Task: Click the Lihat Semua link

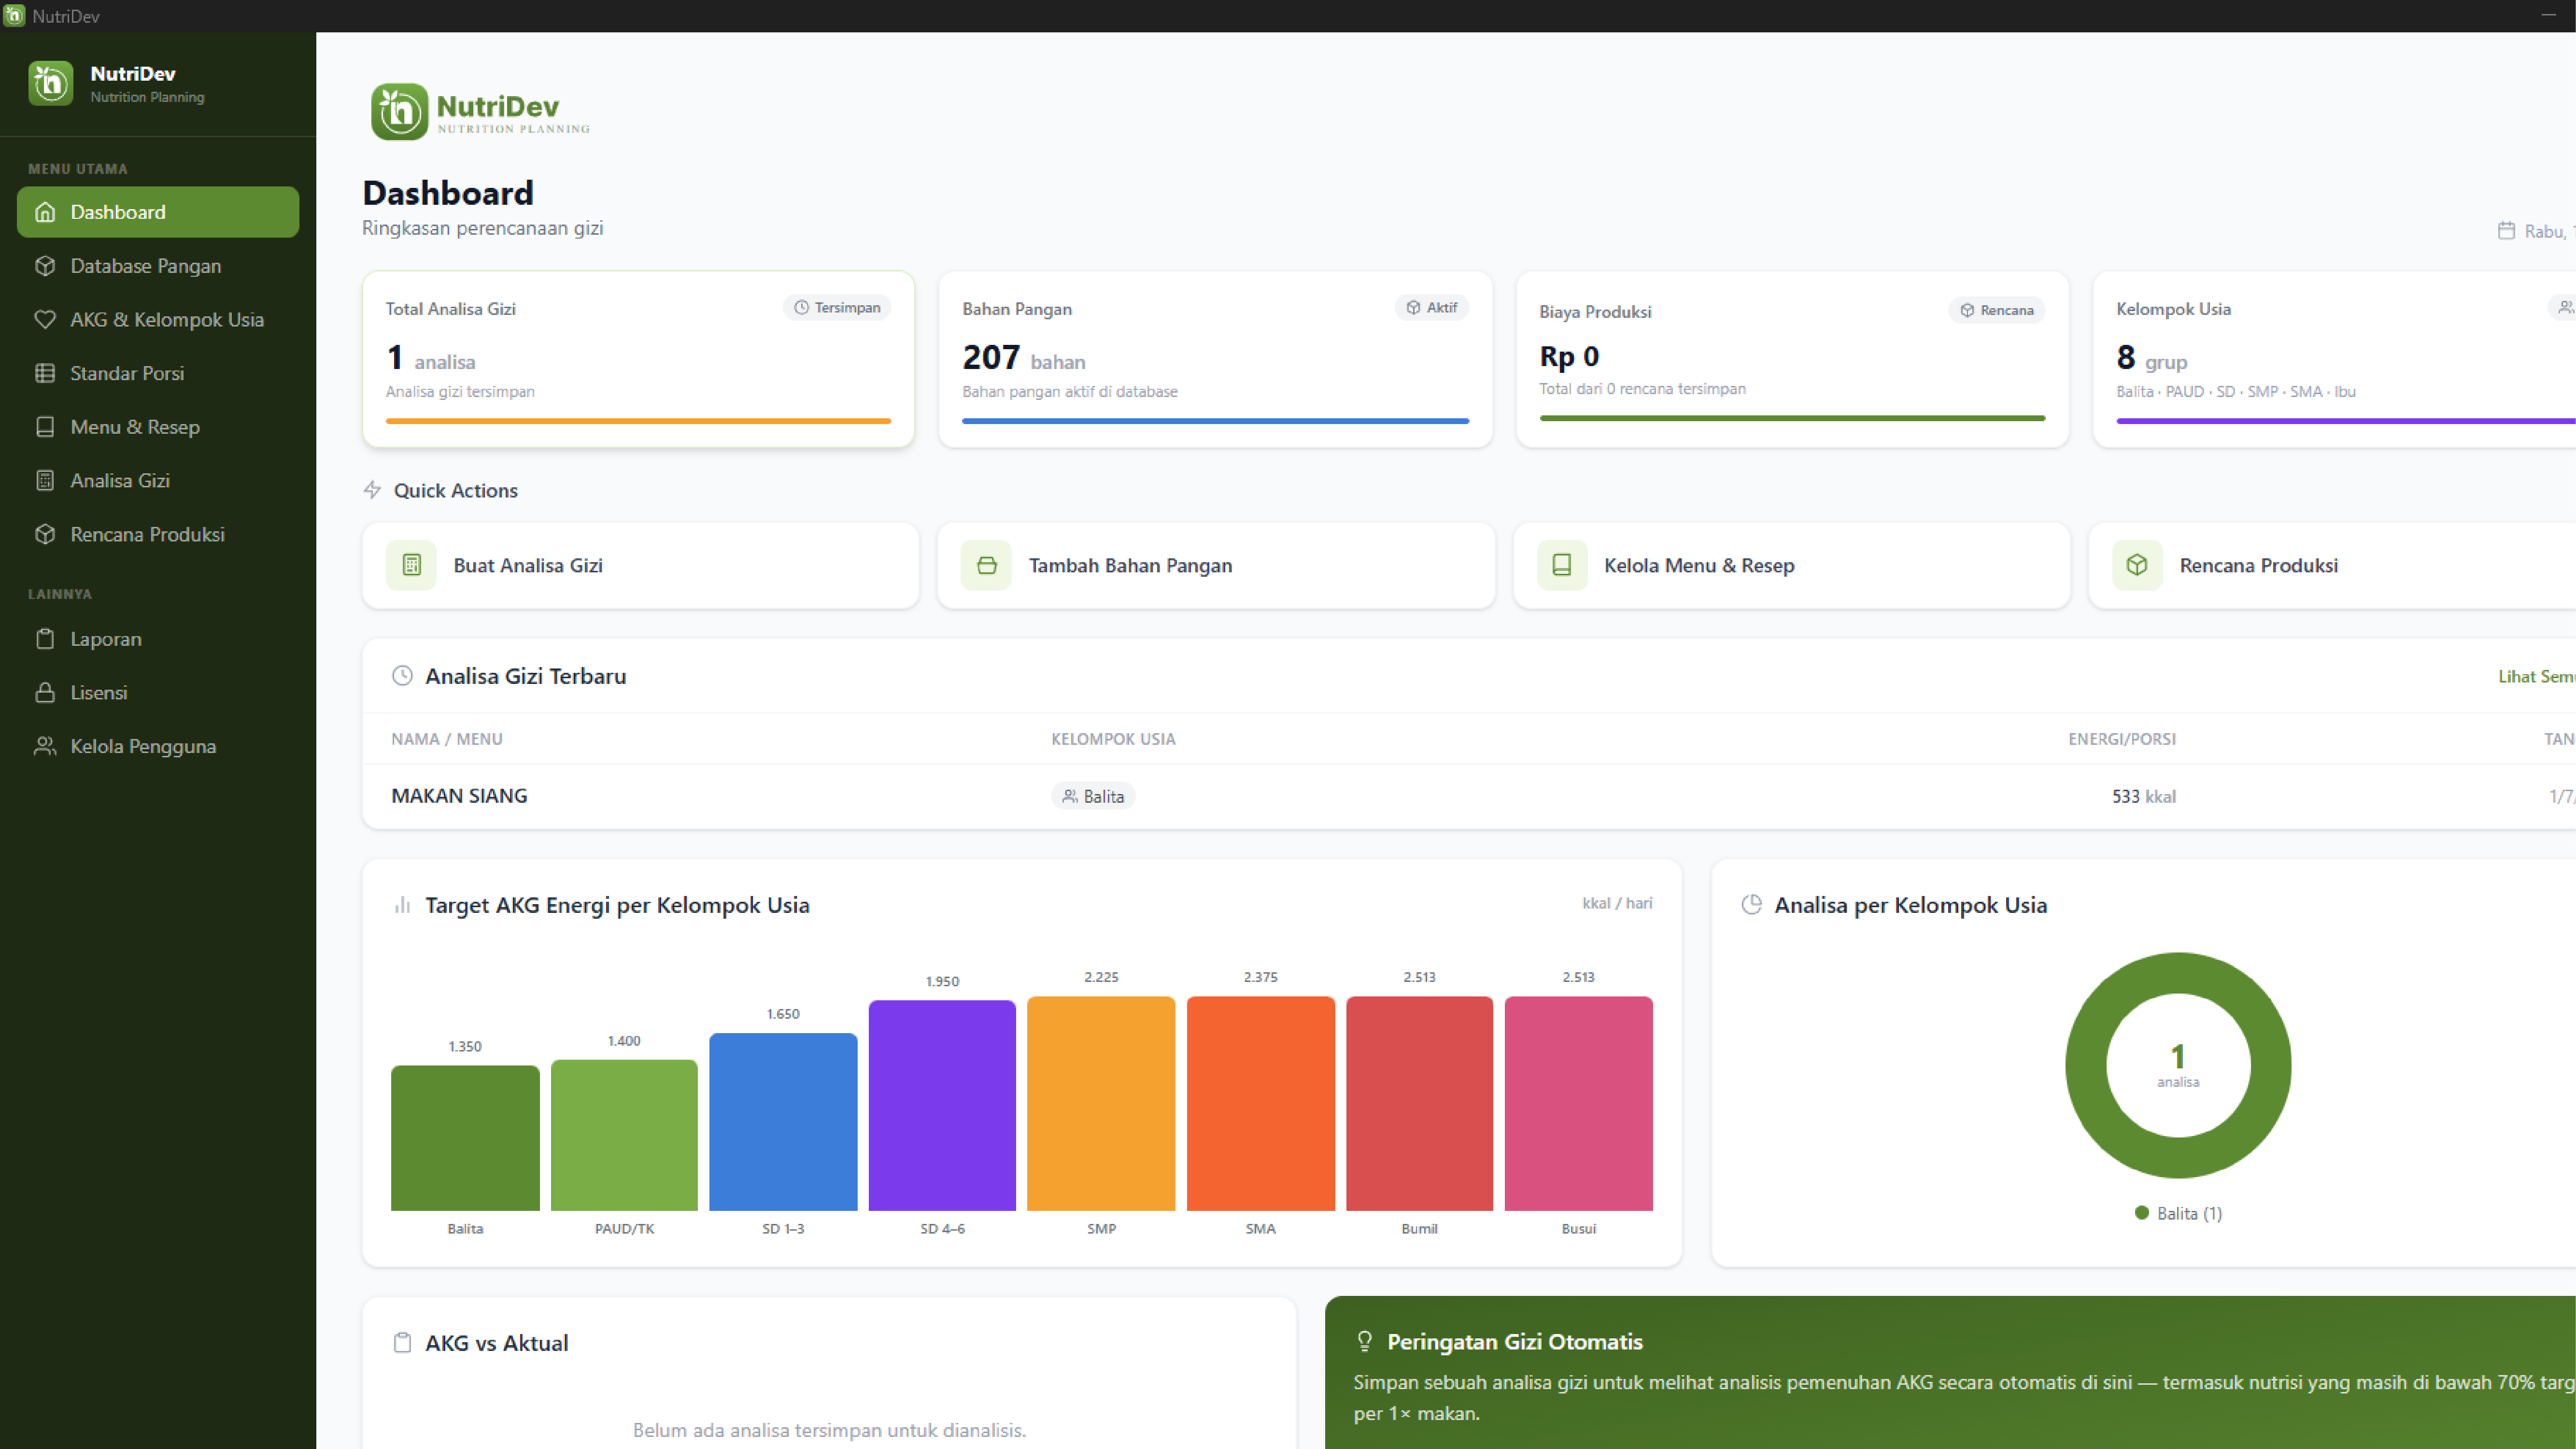Action: click(2536, 677)
